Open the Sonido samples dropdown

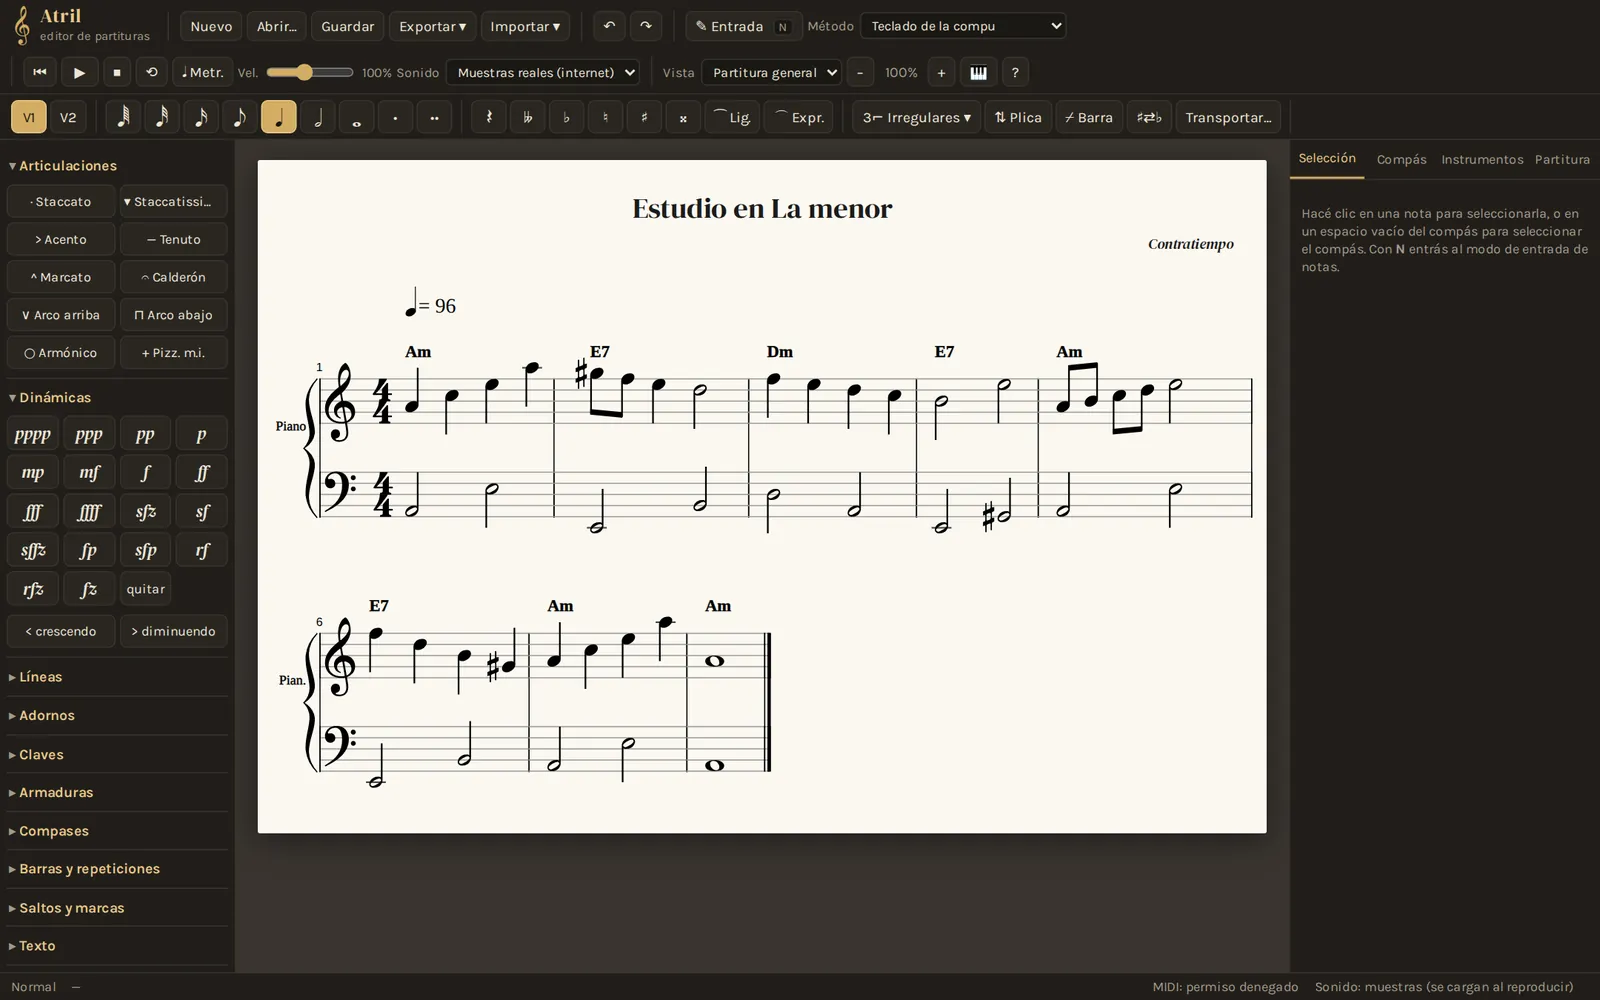[x=543, y=72]
